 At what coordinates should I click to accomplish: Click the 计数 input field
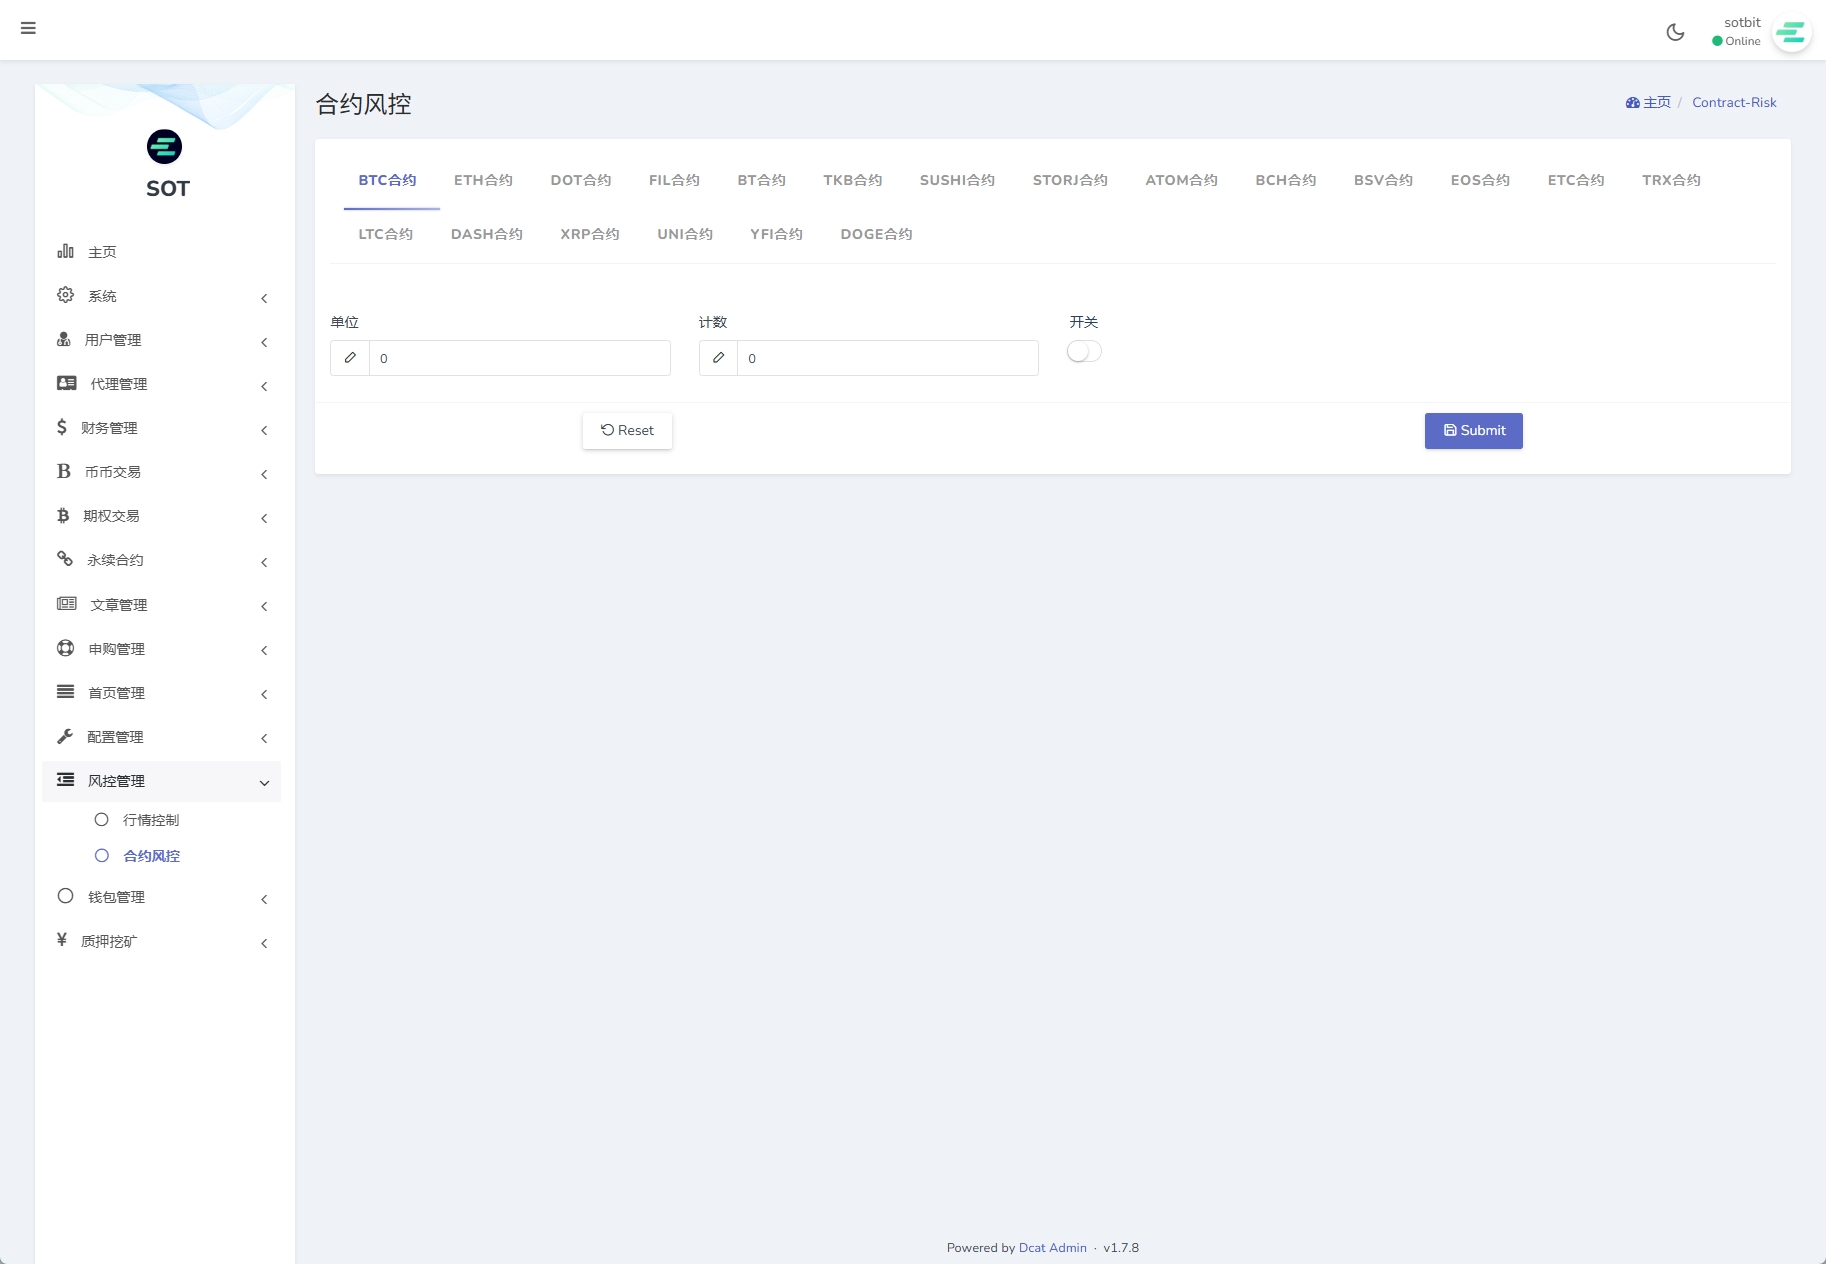click(887, 358)
